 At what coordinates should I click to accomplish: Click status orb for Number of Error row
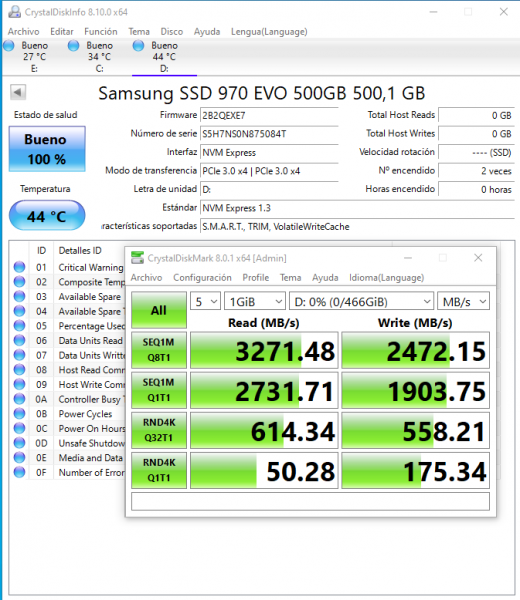pyautogui.click(x=20, y=472)
